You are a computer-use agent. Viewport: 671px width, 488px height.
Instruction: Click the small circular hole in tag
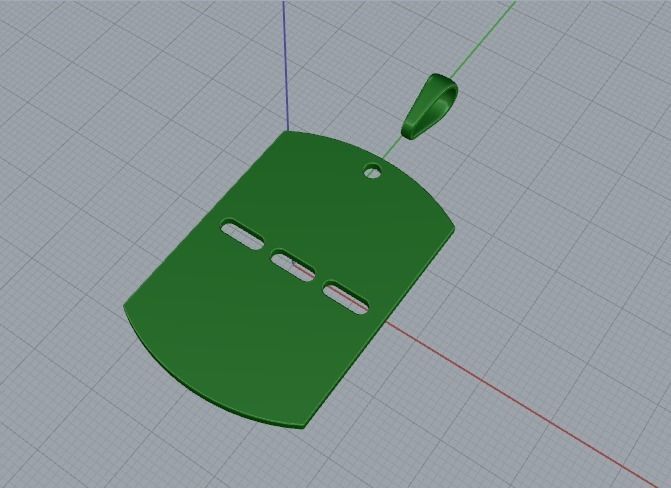point(373,171)
